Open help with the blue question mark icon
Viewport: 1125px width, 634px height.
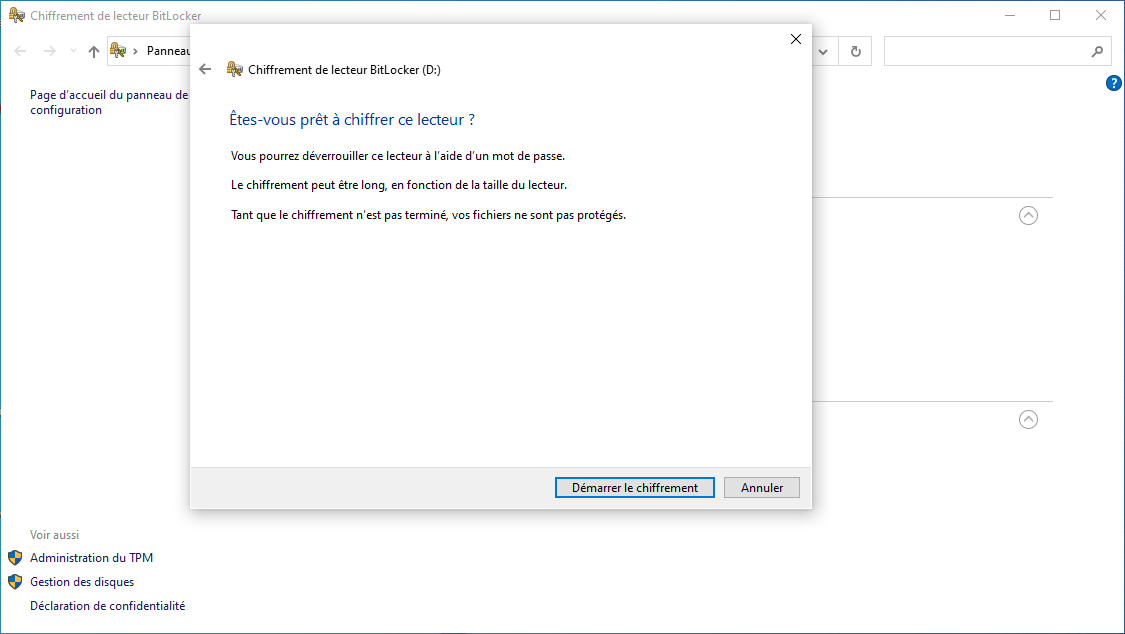point(1113,83)
